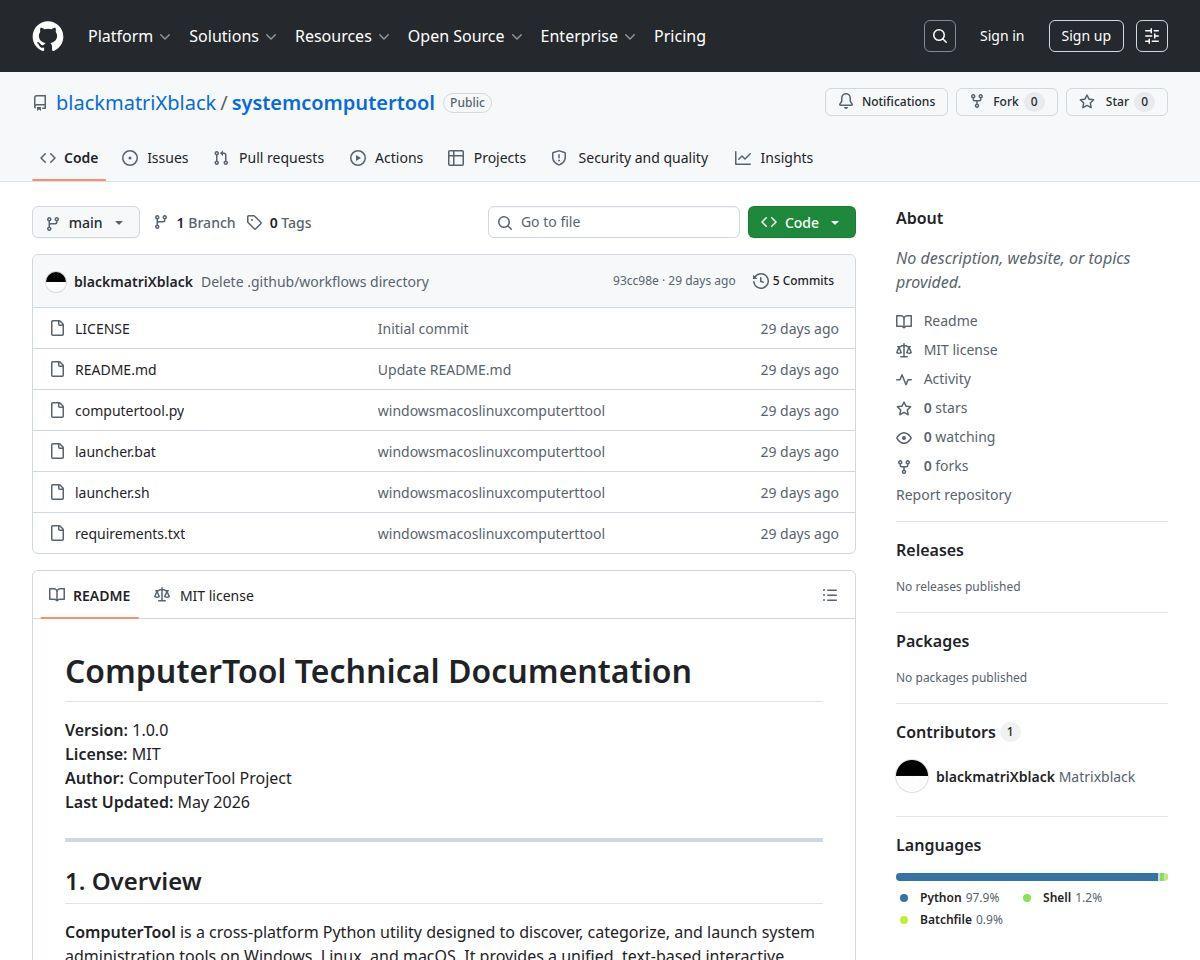Viewport: 1200px width, 960px height.
Task: Open the README outline list icon
Action: coord(830,595)
